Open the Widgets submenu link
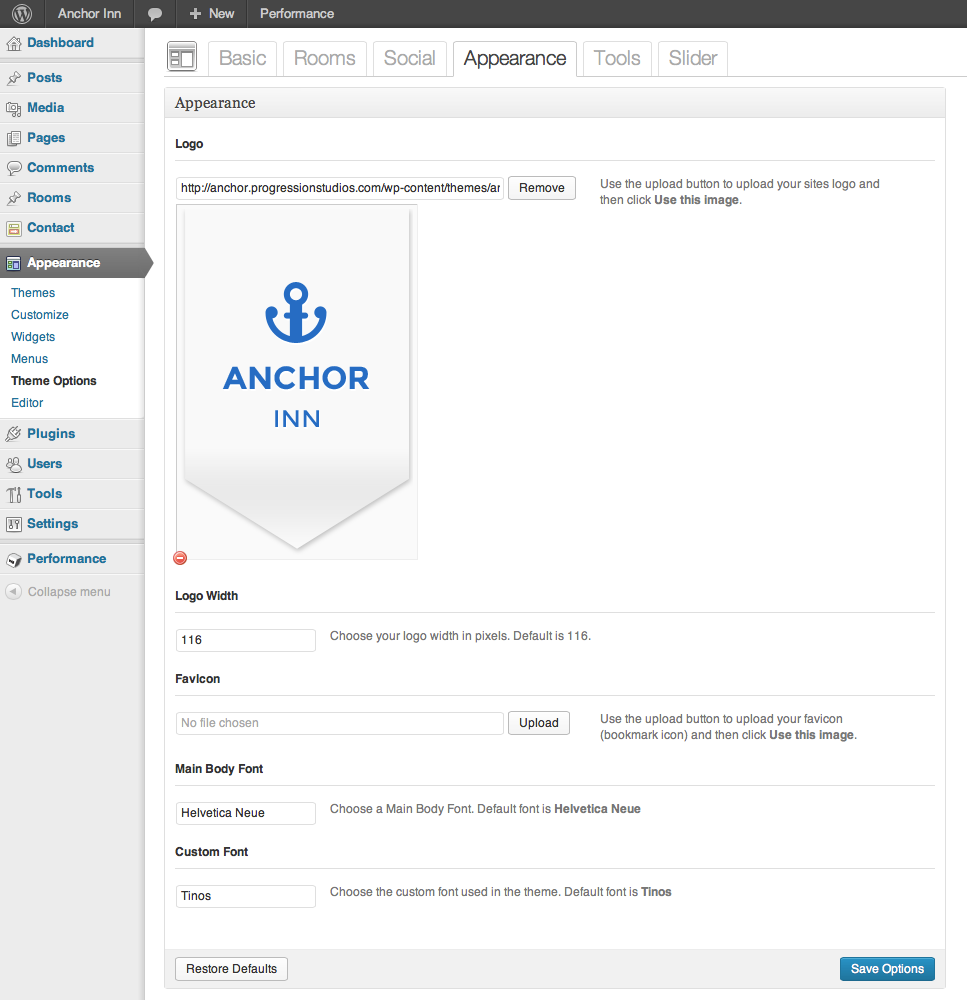This screenshot has height=1000, width=967. pos(33,337)
